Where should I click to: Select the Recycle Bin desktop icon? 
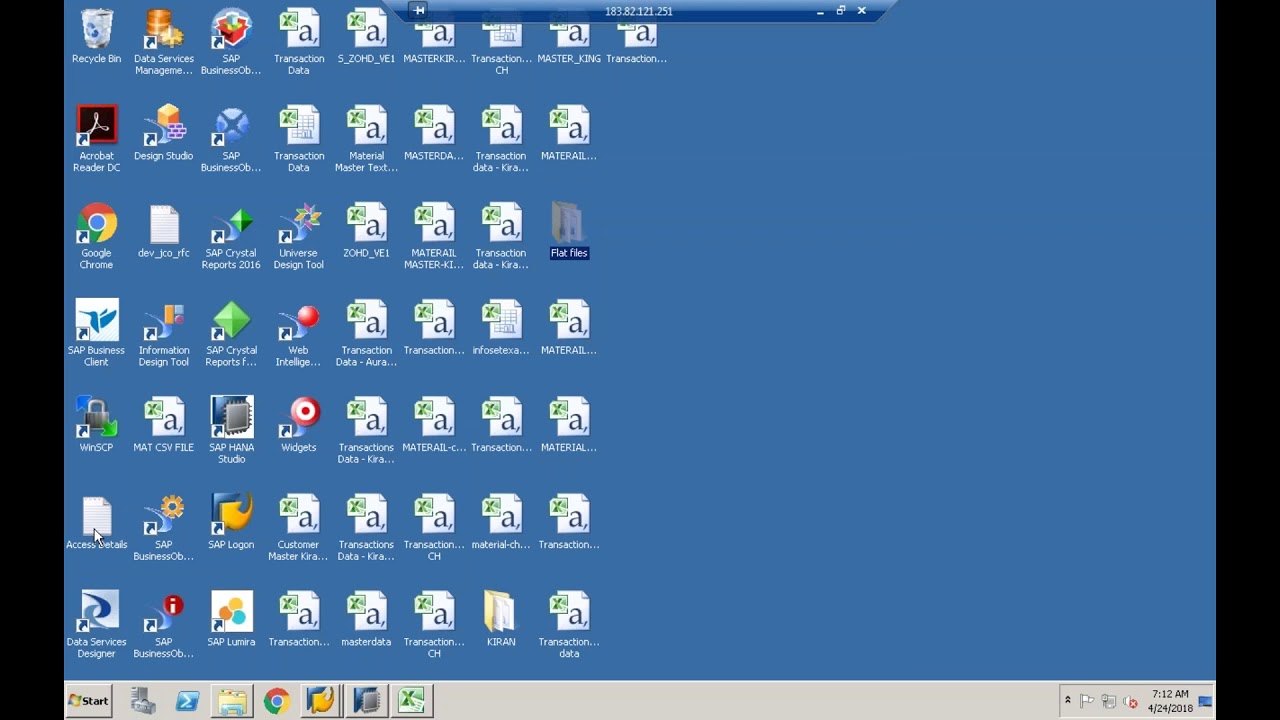(x=96, y=37)
